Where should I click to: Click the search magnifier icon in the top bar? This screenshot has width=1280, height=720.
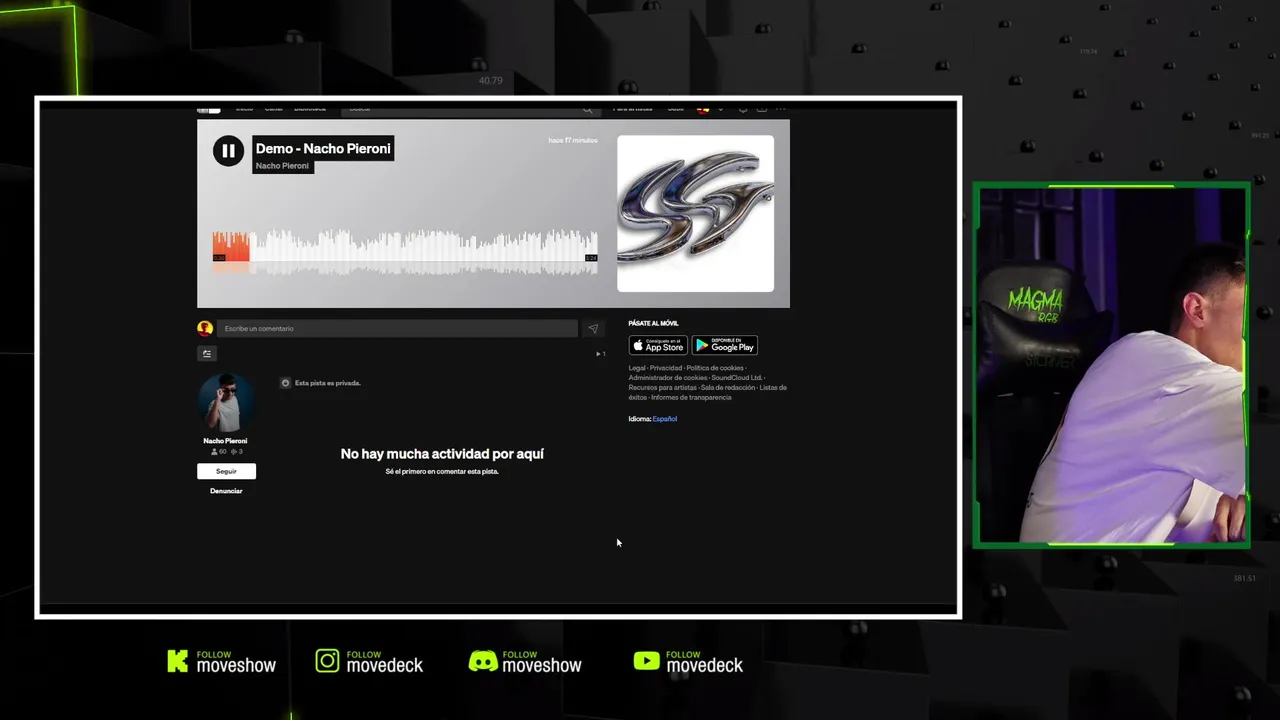point(588,109)
